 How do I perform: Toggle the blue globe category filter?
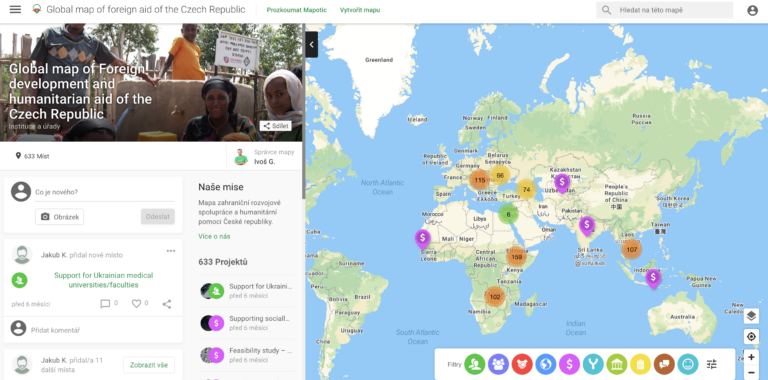(546, 364)
